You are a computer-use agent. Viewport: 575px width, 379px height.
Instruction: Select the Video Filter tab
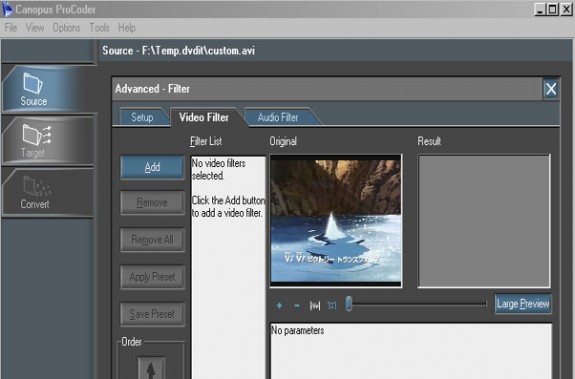click(204, 117)
